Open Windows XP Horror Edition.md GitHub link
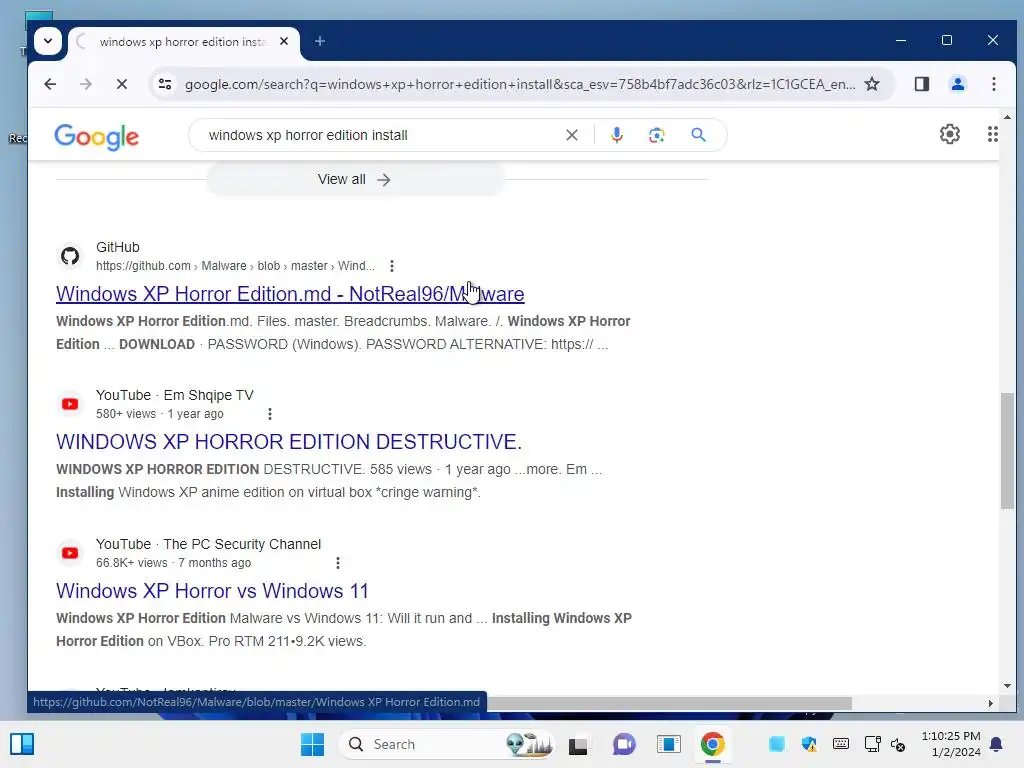The height and width of the screenshot is (768, 1024). 290,294
